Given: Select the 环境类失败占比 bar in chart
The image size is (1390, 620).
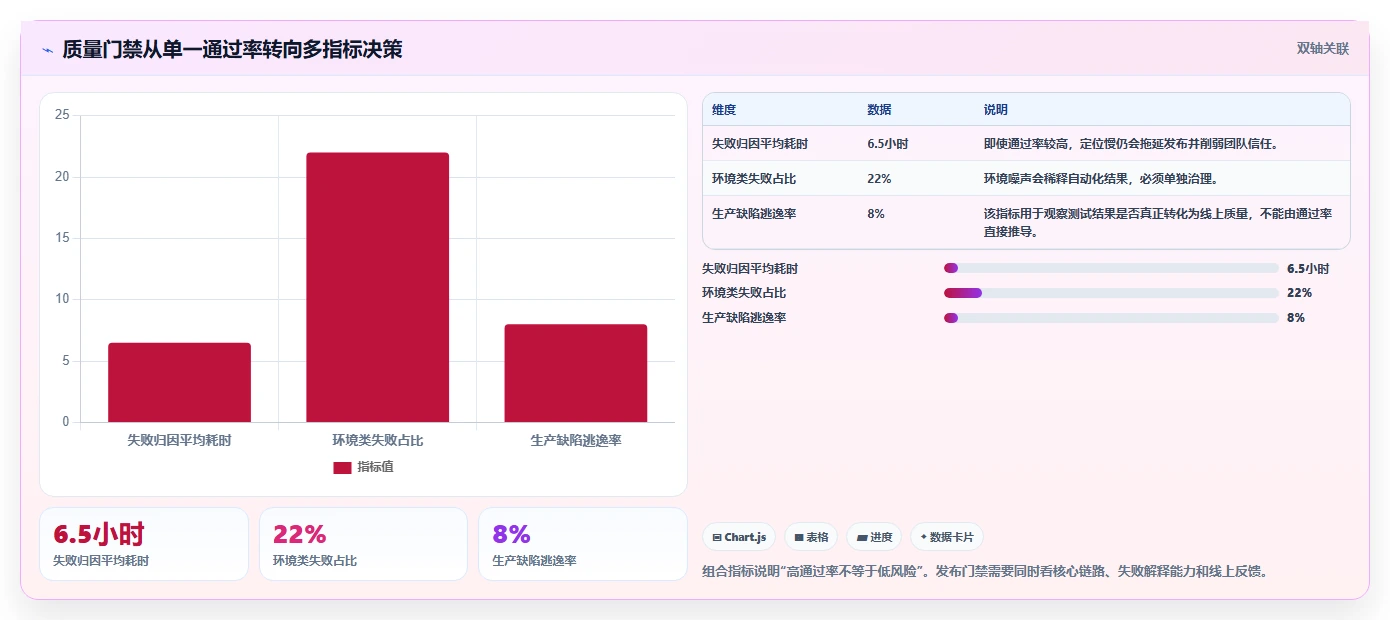Looking at the screenshot, I should [377, 288].
